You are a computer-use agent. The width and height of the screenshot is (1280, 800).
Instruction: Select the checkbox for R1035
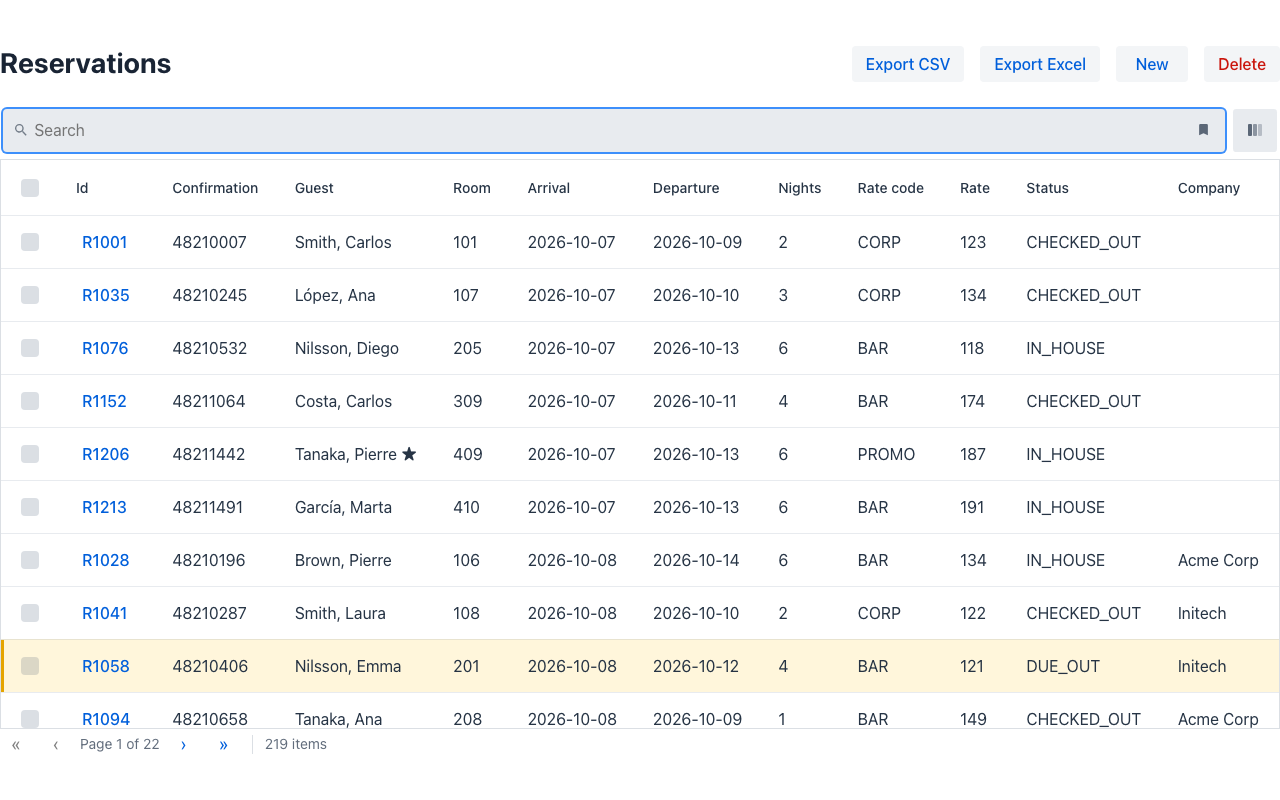tap(30, 295)
